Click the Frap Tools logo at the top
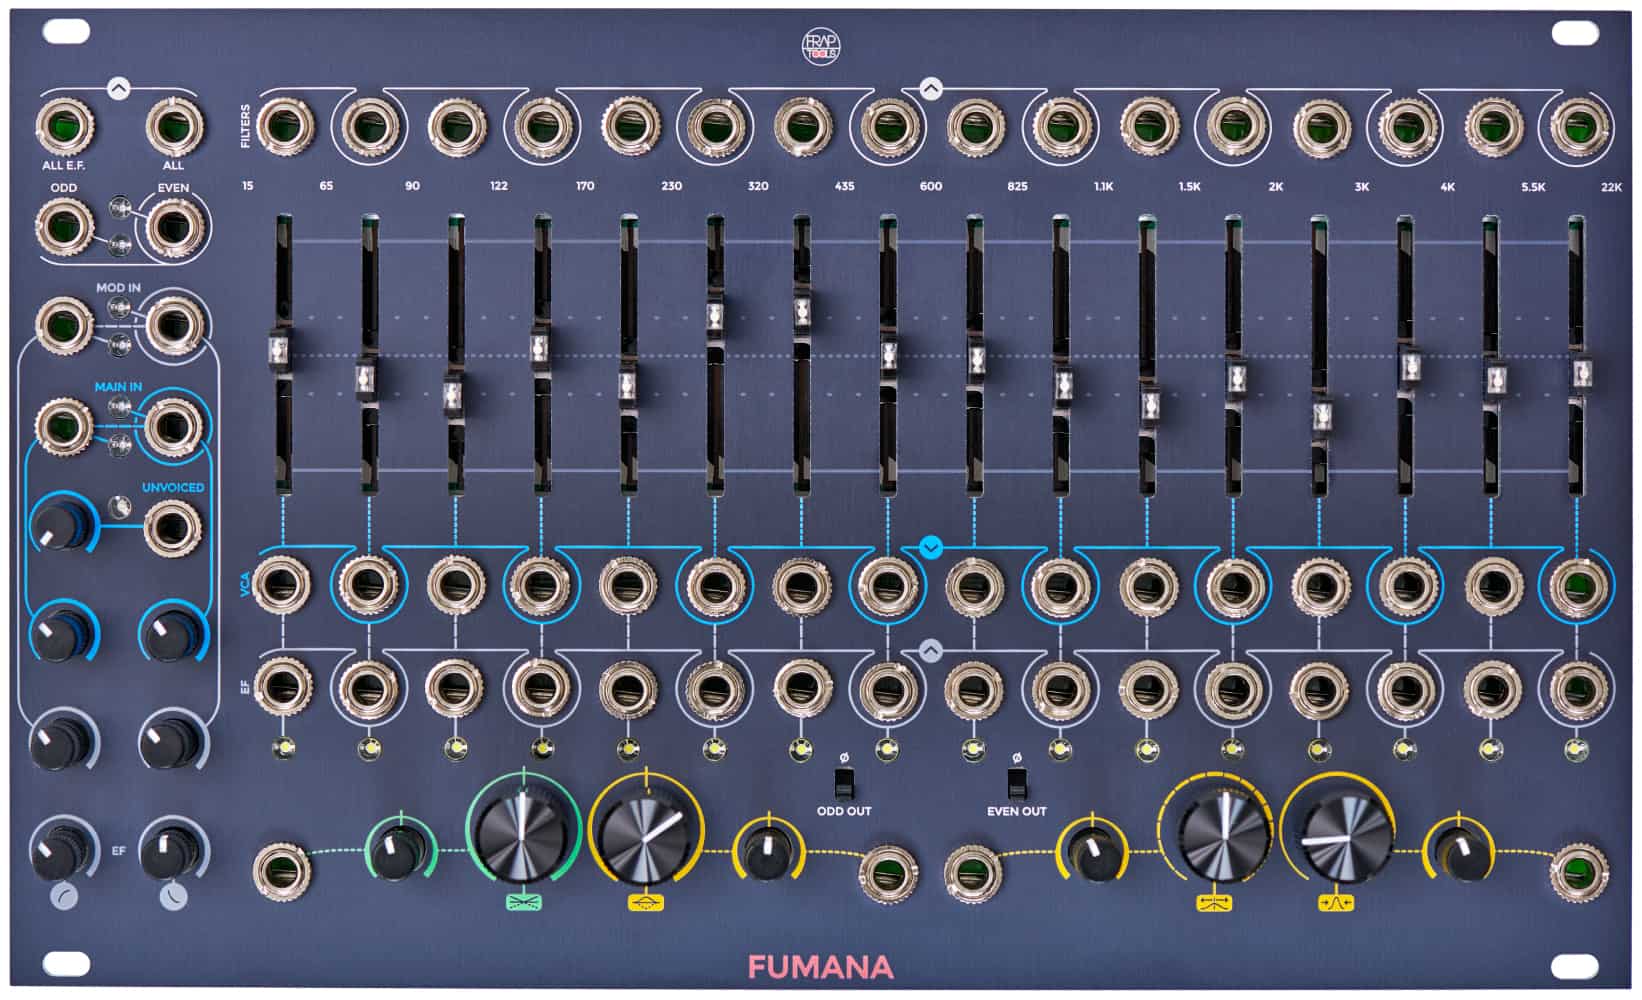This screenshot has width=1642, height=1000. click(821, 42)
